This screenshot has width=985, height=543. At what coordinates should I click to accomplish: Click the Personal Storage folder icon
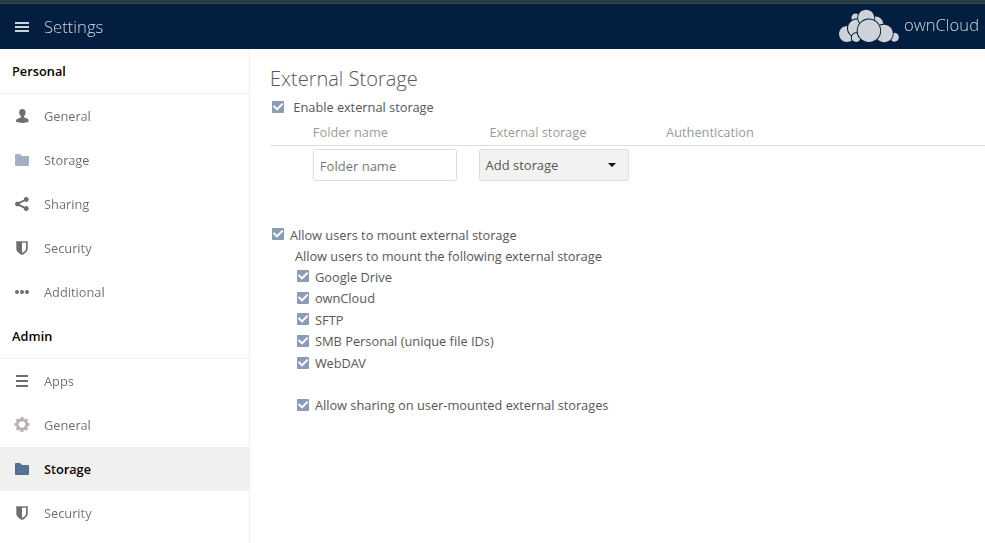(22, 160)
